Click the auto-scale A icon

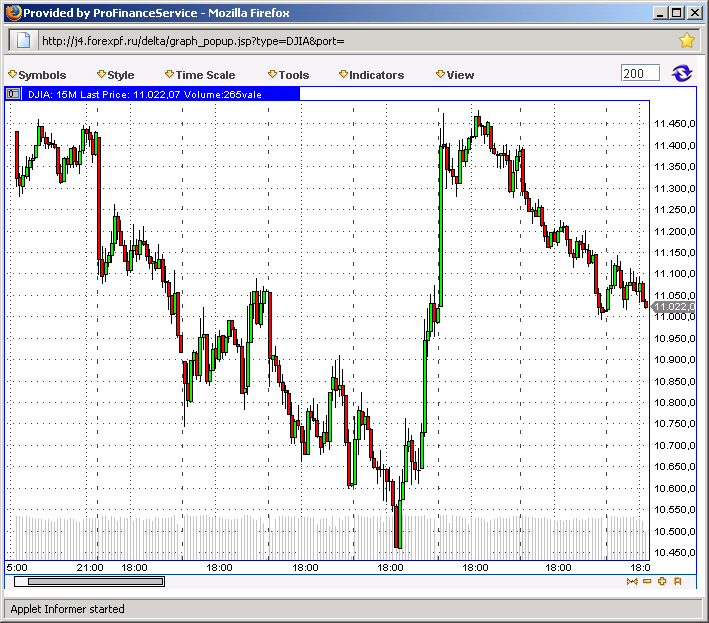pos(677,581)
